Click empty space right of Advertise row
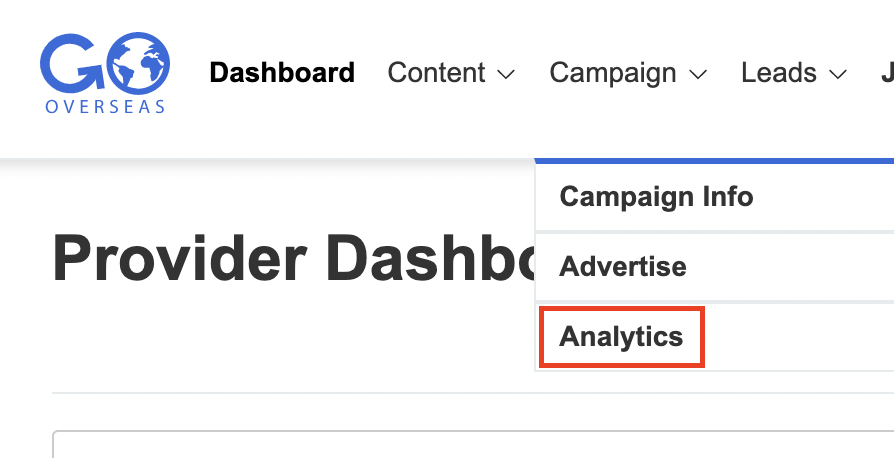This screenshot has width=894, height=458. click(793, 267)
